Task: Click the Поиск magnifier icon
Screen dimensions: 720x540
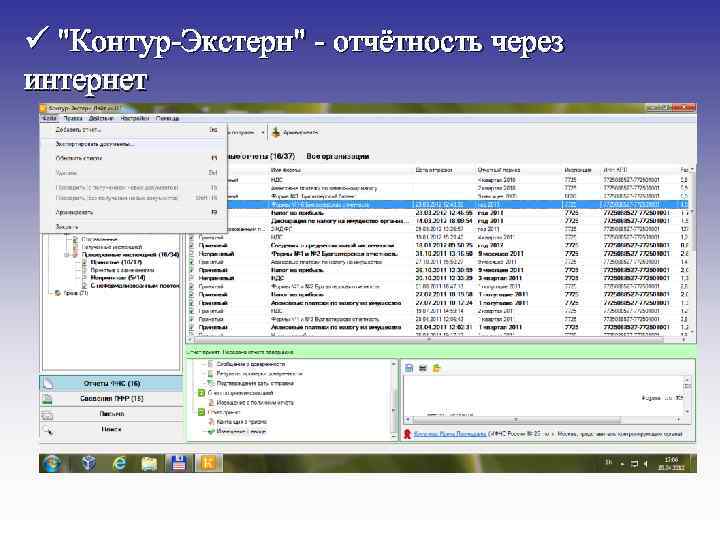Action: (48, 430)
